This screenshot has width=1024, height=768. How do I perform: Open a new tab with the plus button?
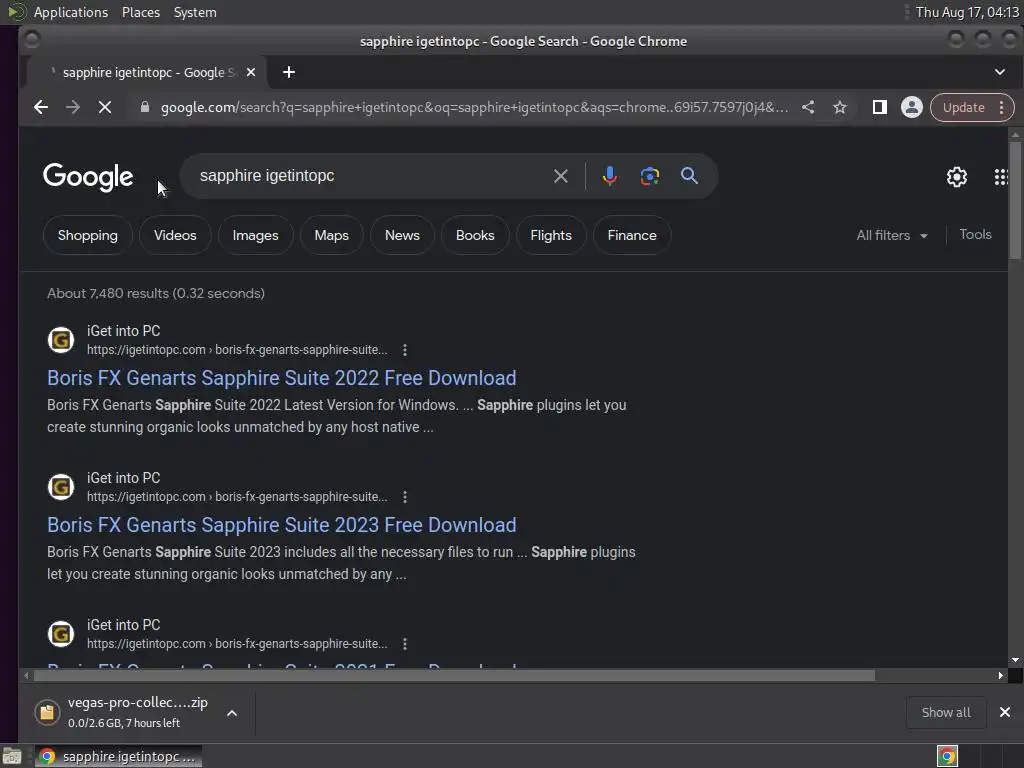[289, 72]
